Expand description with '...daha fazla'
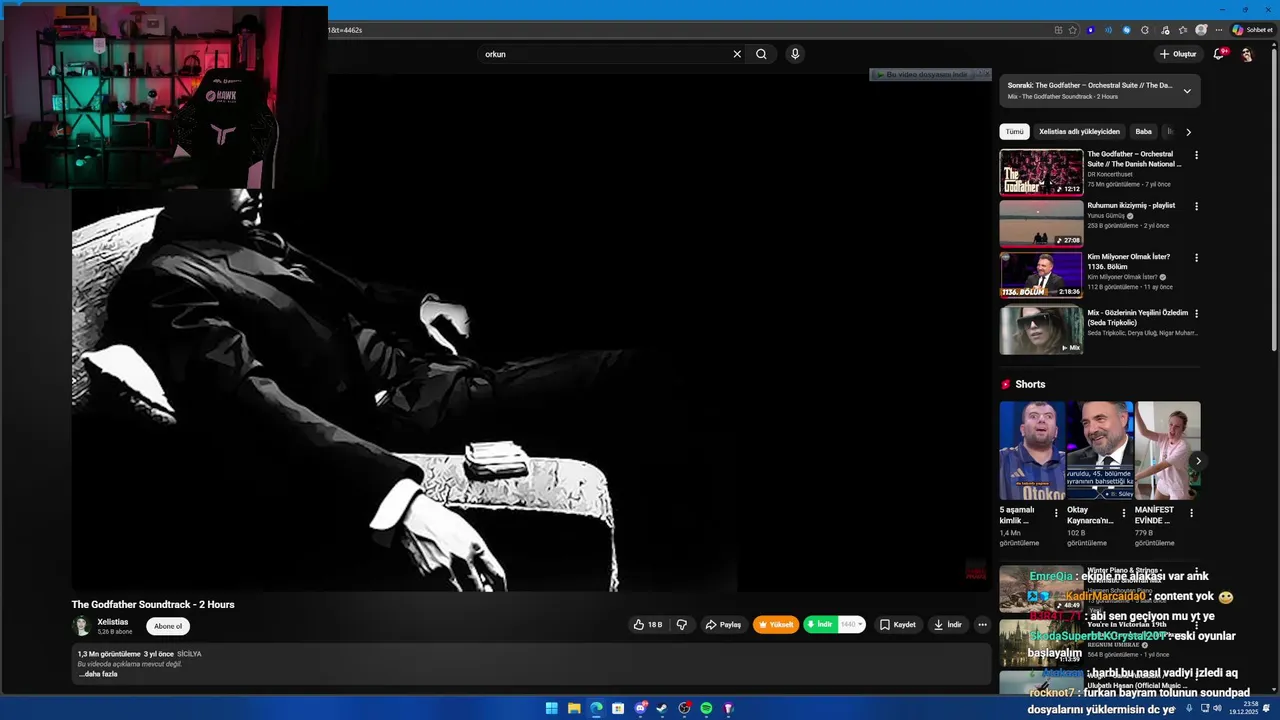This screenshot has width=1280, height=720. pyautogui.click(x=98, y=674)
